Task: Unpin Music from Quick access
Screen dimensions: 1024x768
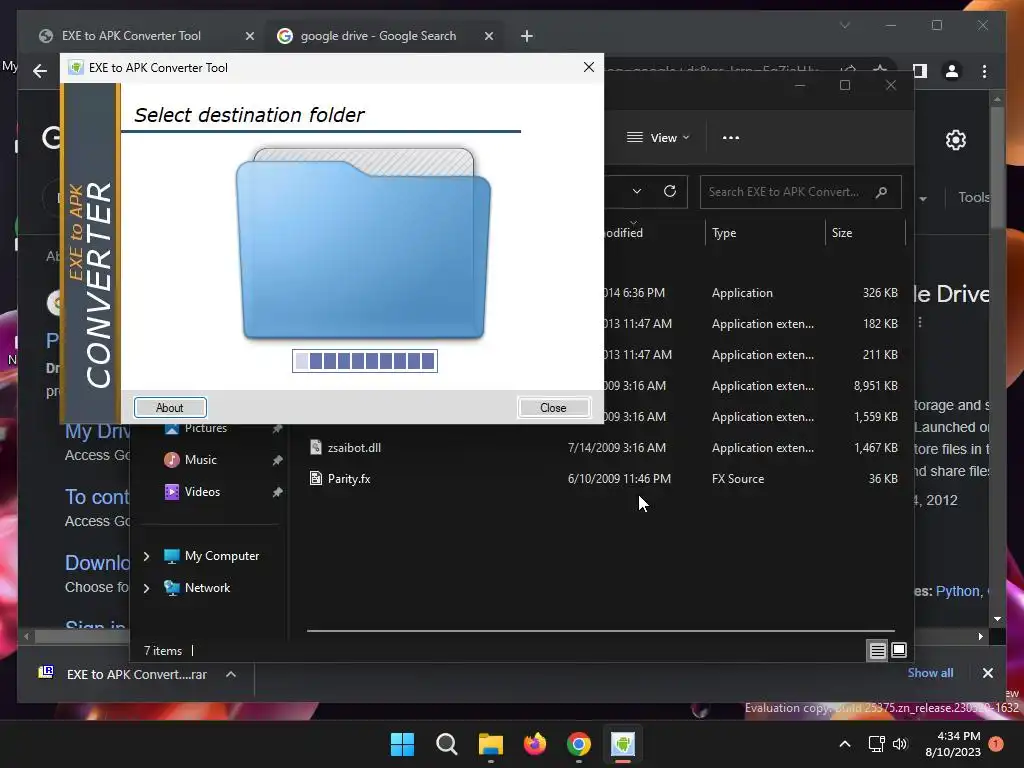Action: pos(278,460)
